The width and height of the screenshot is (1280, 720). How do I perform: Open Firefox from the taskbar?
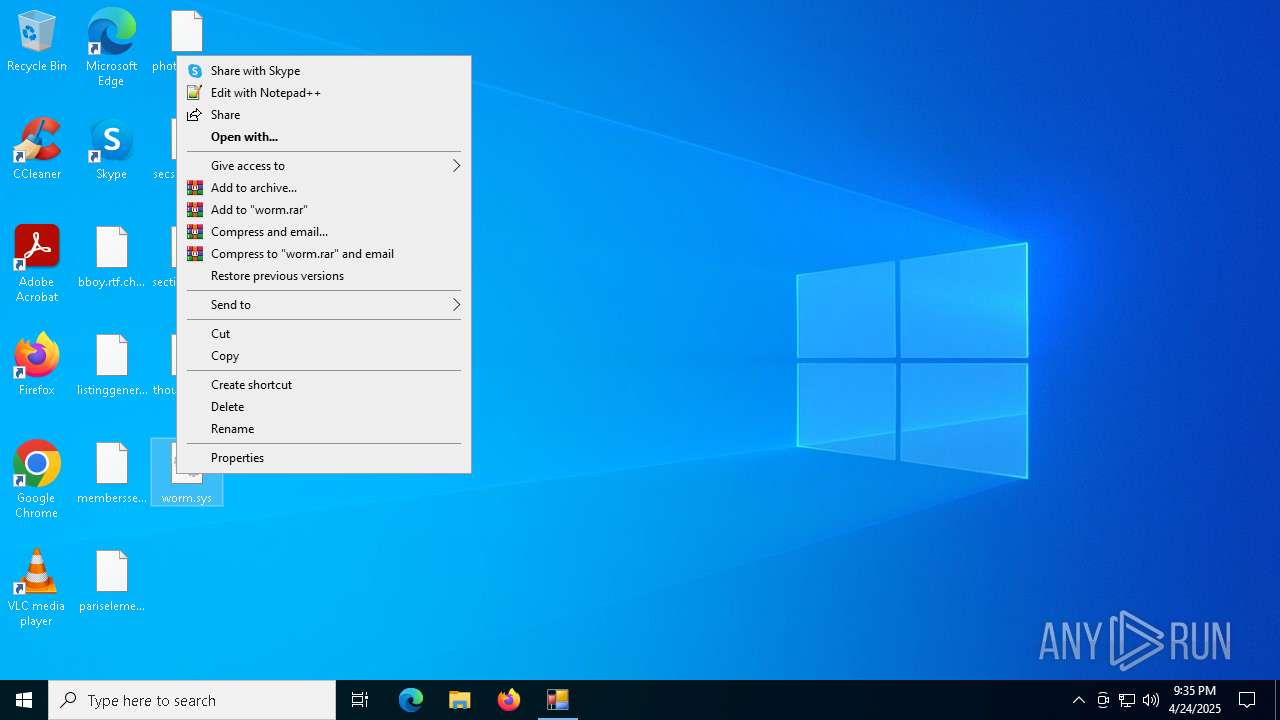tap(509, 700)
